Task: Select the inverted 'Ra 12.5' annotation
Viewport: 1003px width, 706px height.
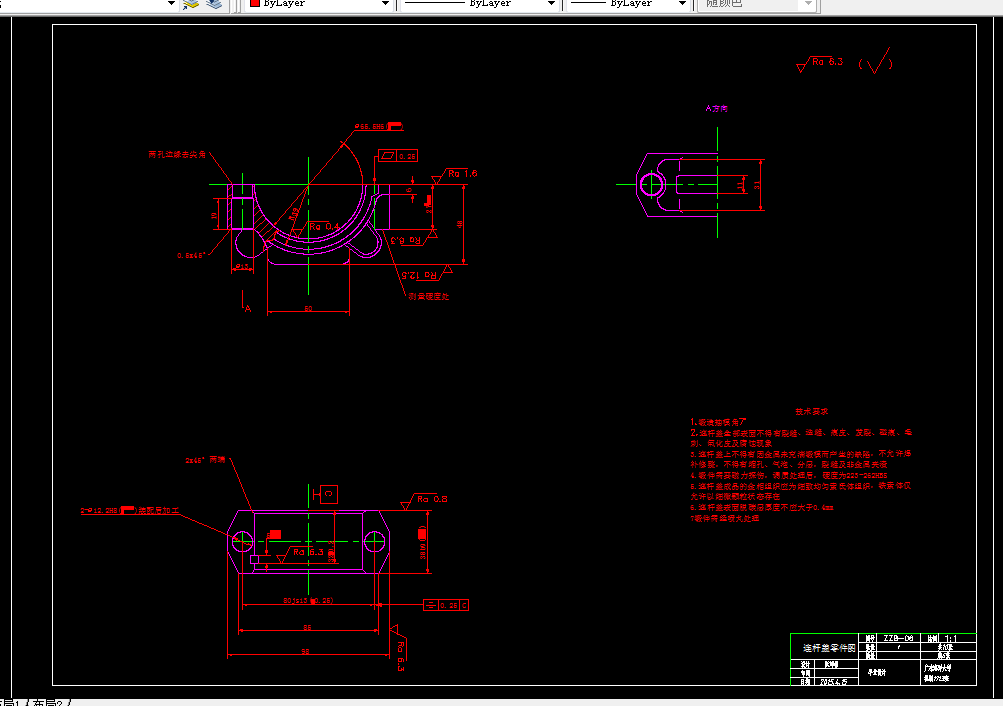Action: pos(419,275)
